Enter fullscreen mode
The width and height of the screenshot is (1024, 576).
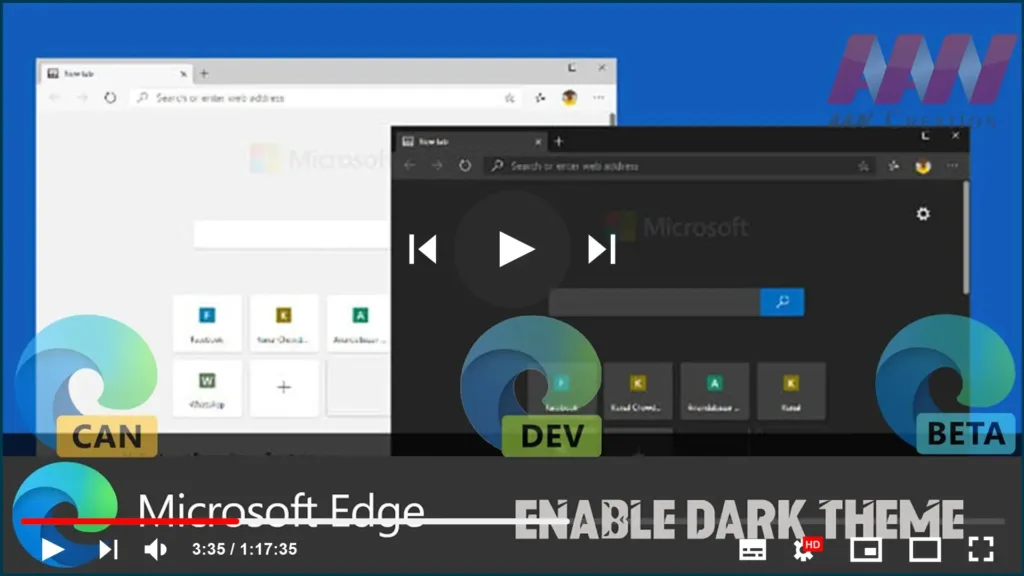click(981, 549)
